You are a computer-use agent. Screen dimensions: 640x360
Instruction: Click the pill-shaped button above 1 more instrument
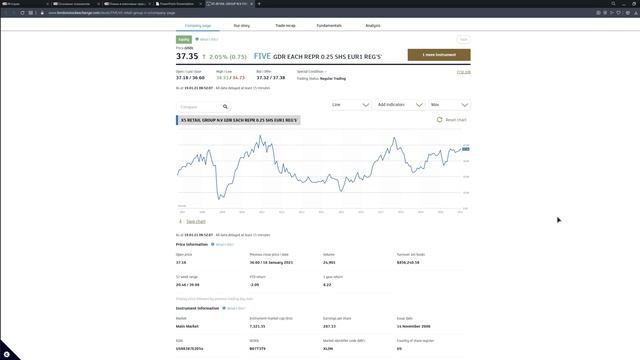tap(463, 39)
